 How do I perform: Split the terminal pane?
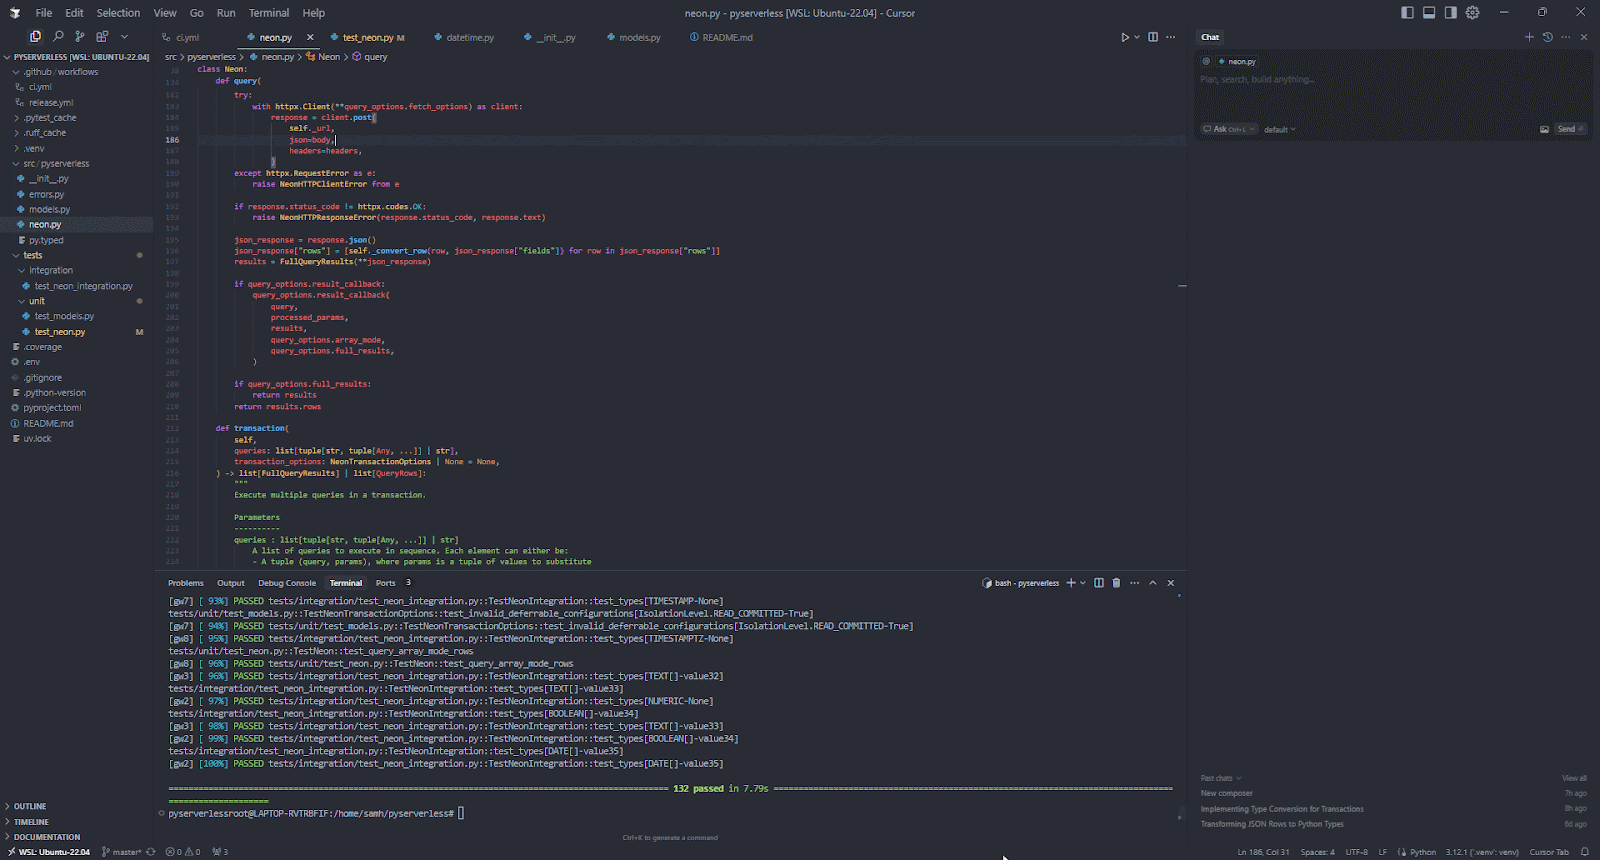tap(1099, 583)
